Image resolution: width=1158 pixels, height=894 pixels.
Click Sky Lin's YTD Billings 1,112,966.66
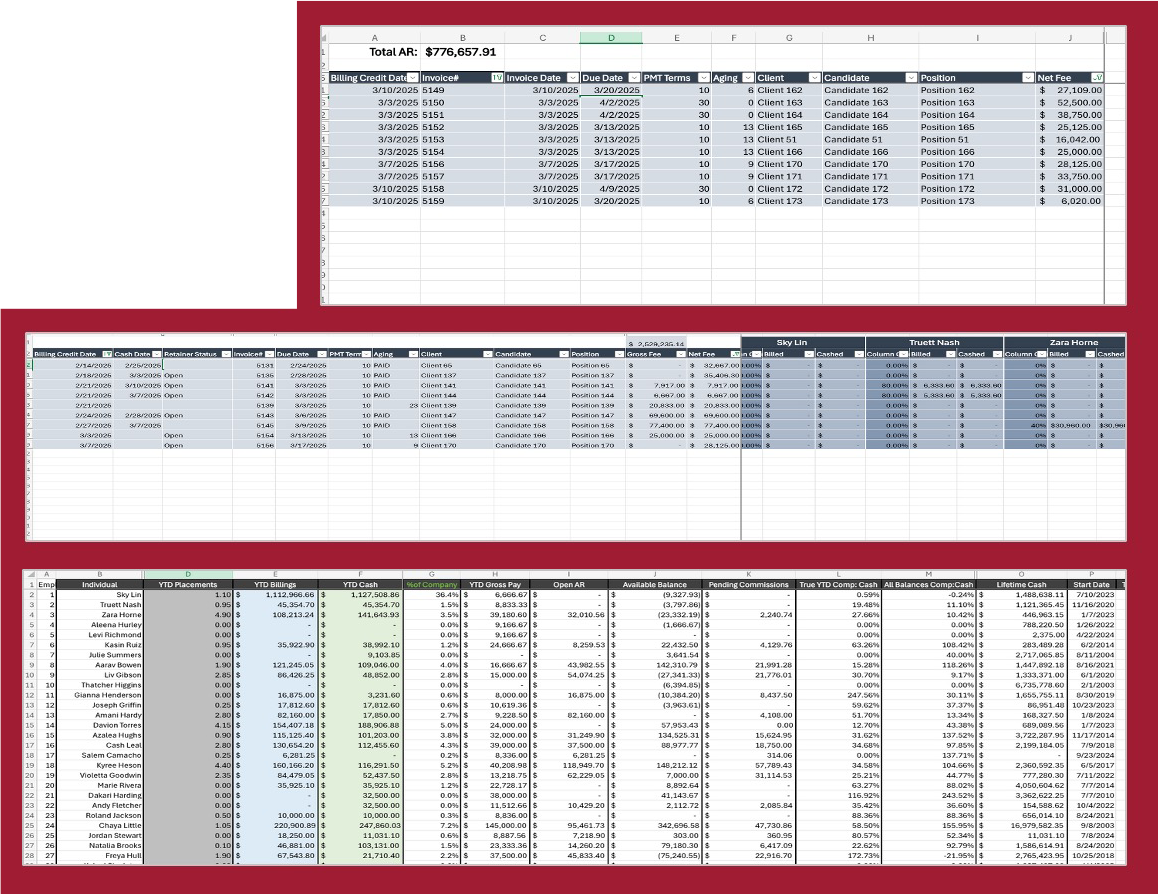coord(275,594)
